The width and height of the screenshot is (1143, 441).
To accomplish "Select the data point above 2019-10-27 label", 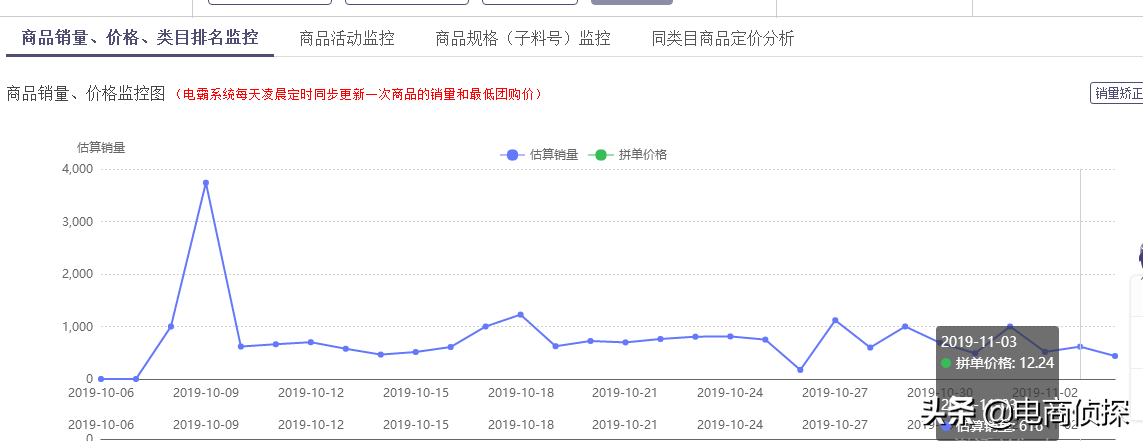I will [835, 320].
